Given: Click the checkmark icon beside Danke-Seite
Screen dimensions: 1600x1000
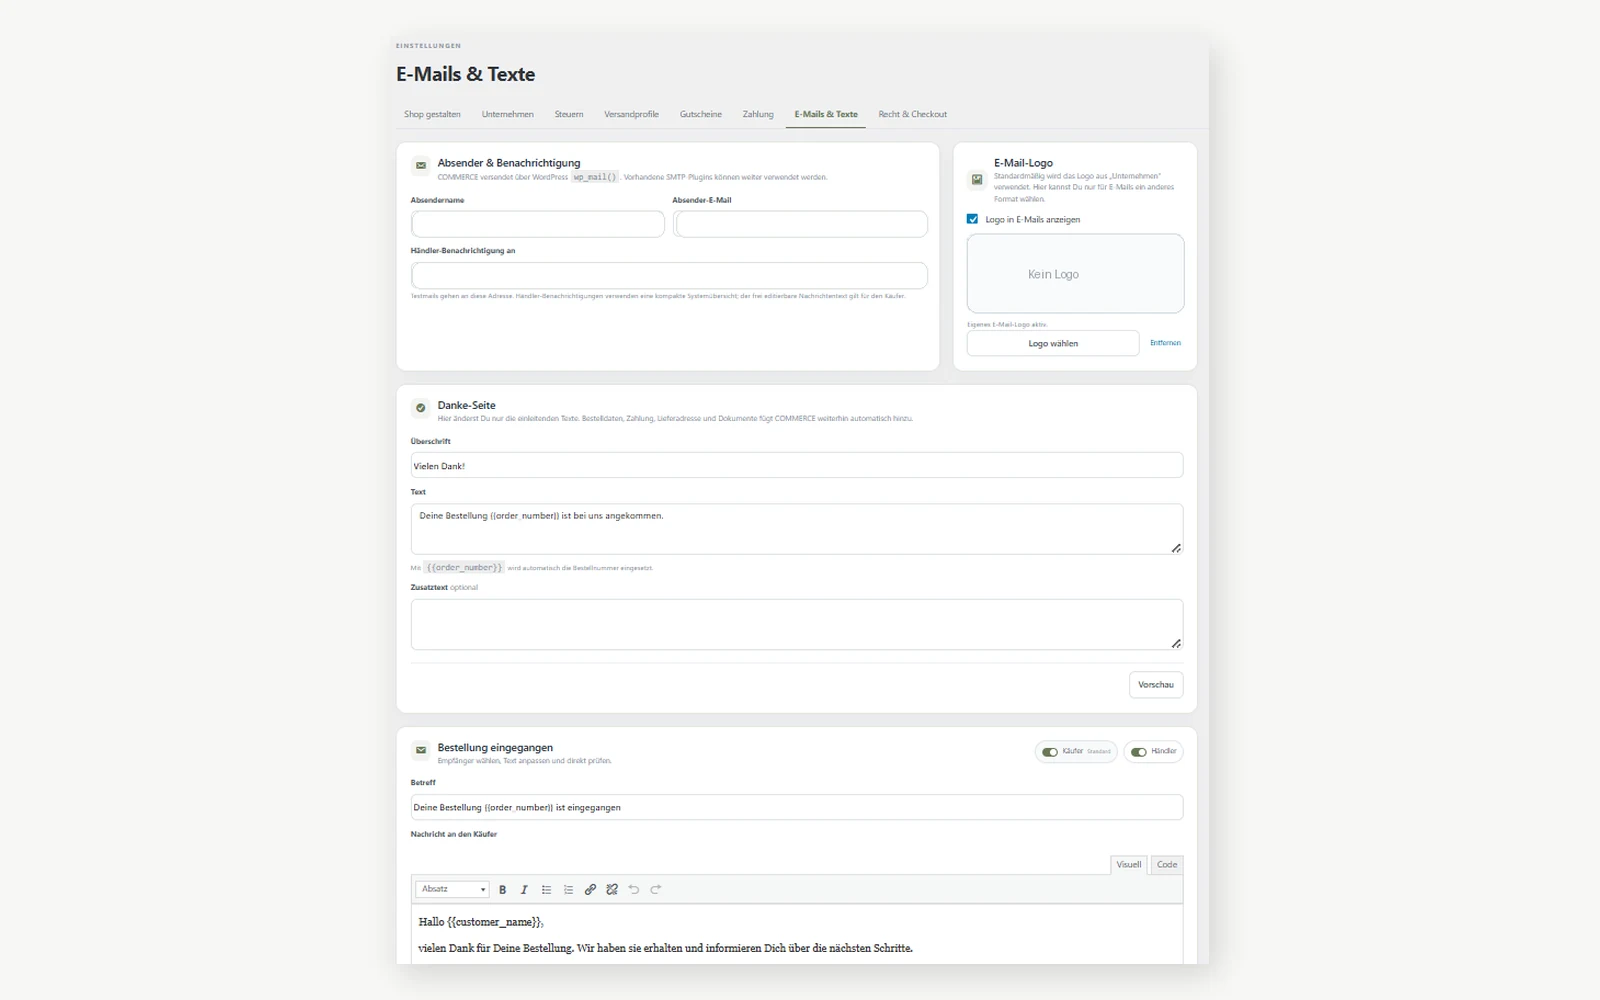Looking at the screenshot, I should pyautogui.click(x=421, y=408).
